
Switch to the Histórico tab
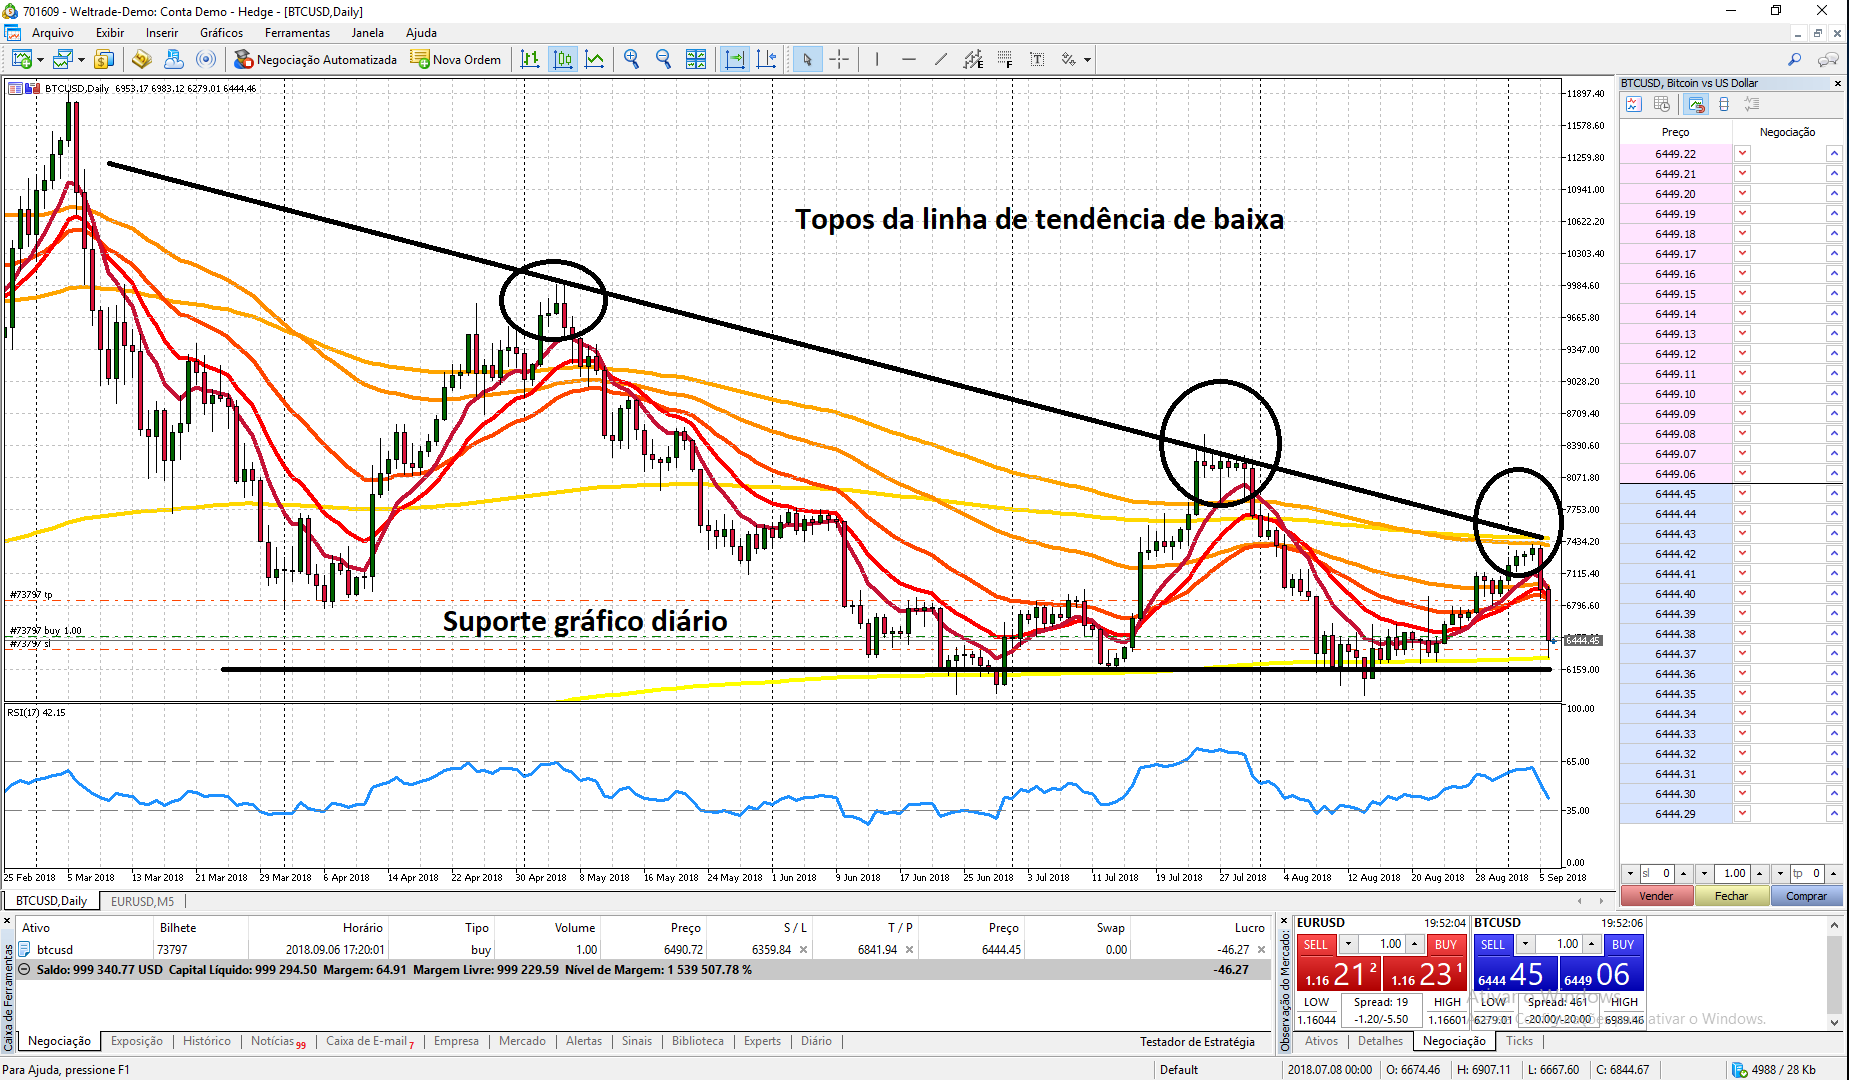[206, 1041]
